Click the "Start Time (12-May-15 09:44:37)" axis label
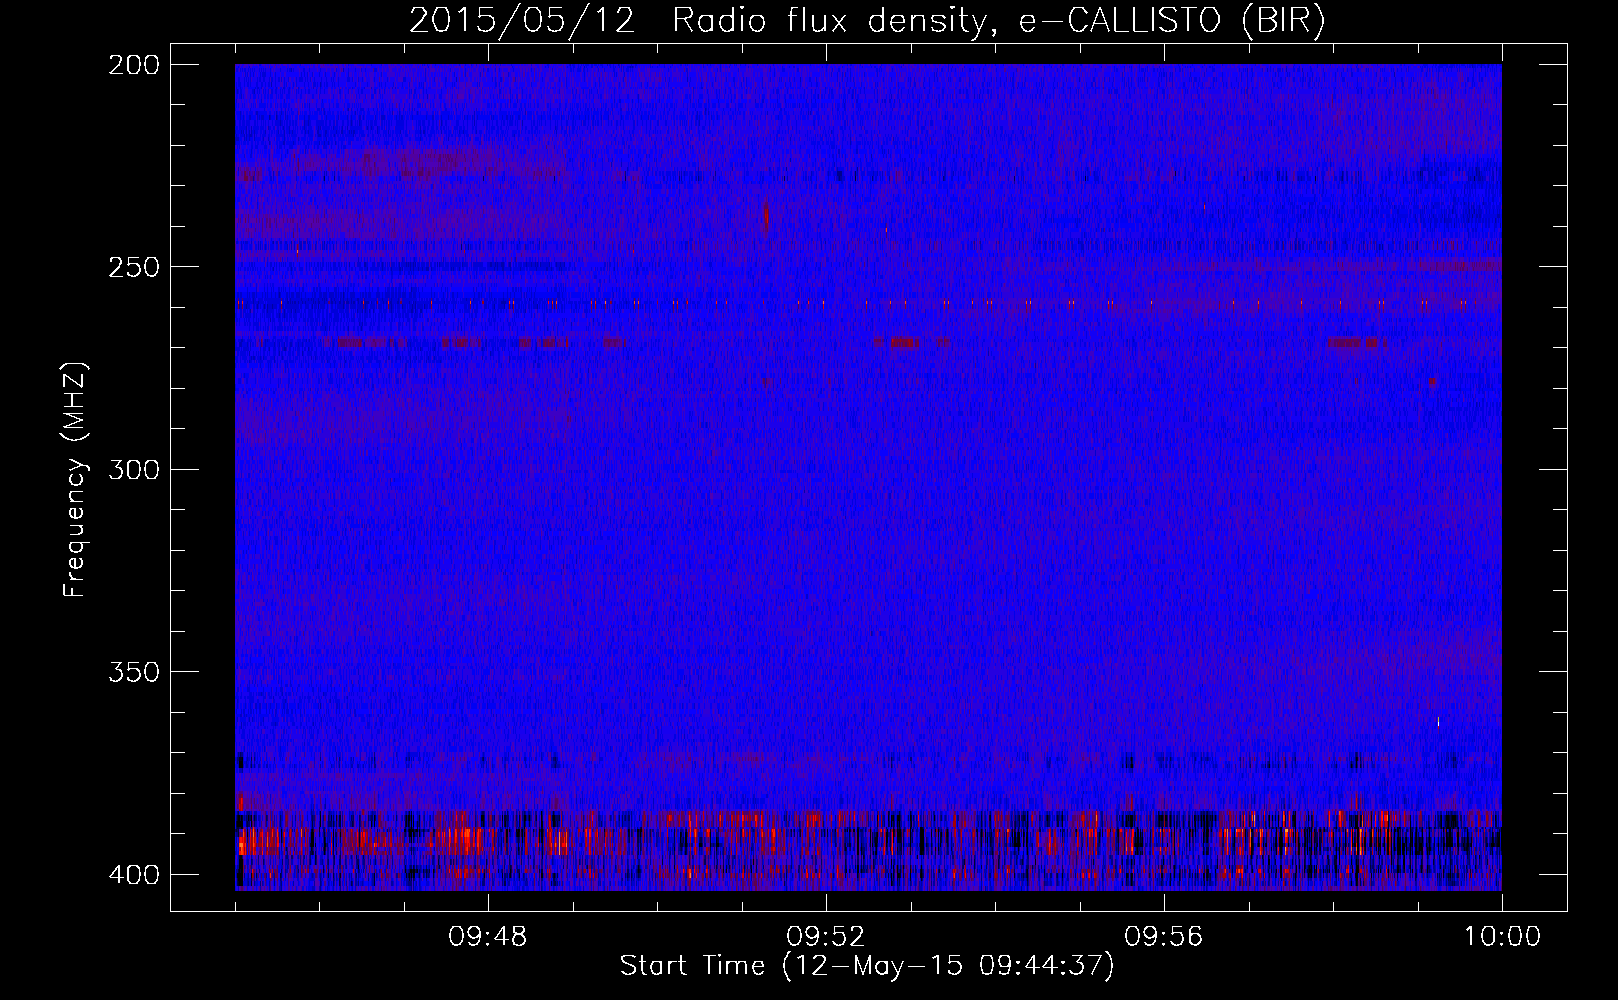 (867, 966)
